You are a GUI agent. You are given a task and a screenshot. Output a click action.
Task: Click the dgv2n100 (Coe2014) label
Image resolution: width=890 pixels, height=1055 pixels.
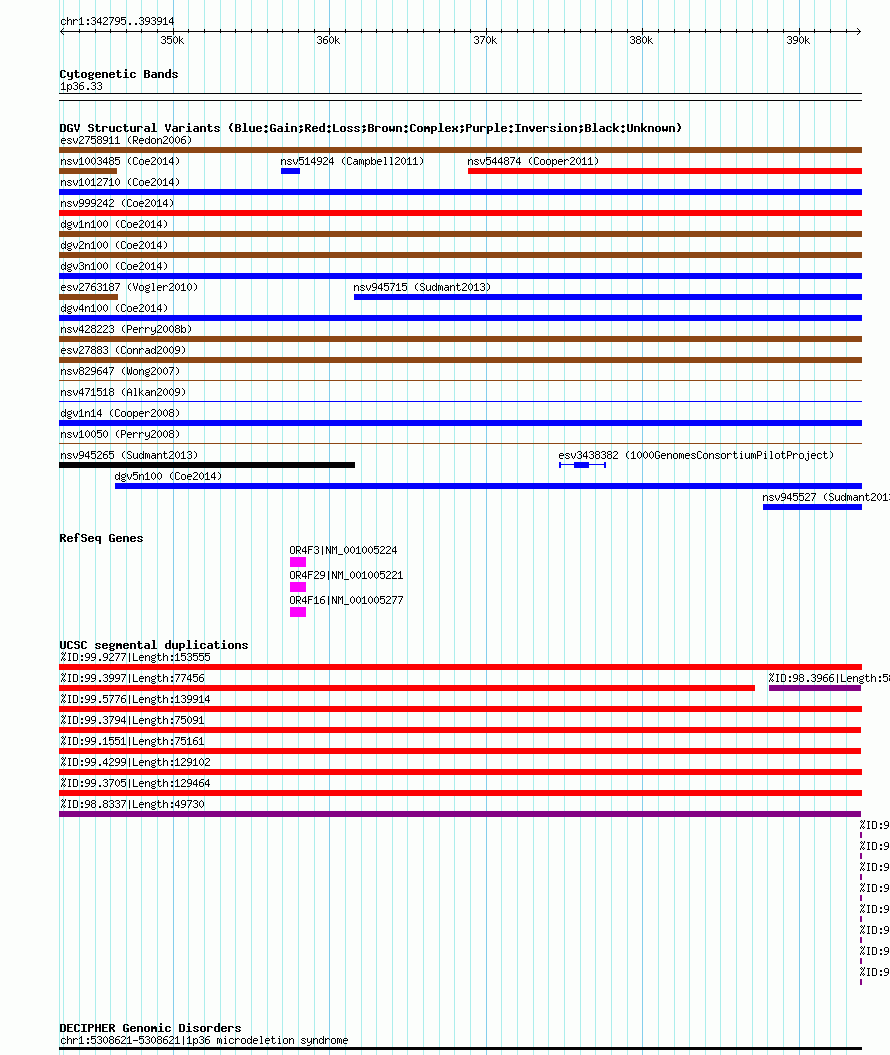114,245
